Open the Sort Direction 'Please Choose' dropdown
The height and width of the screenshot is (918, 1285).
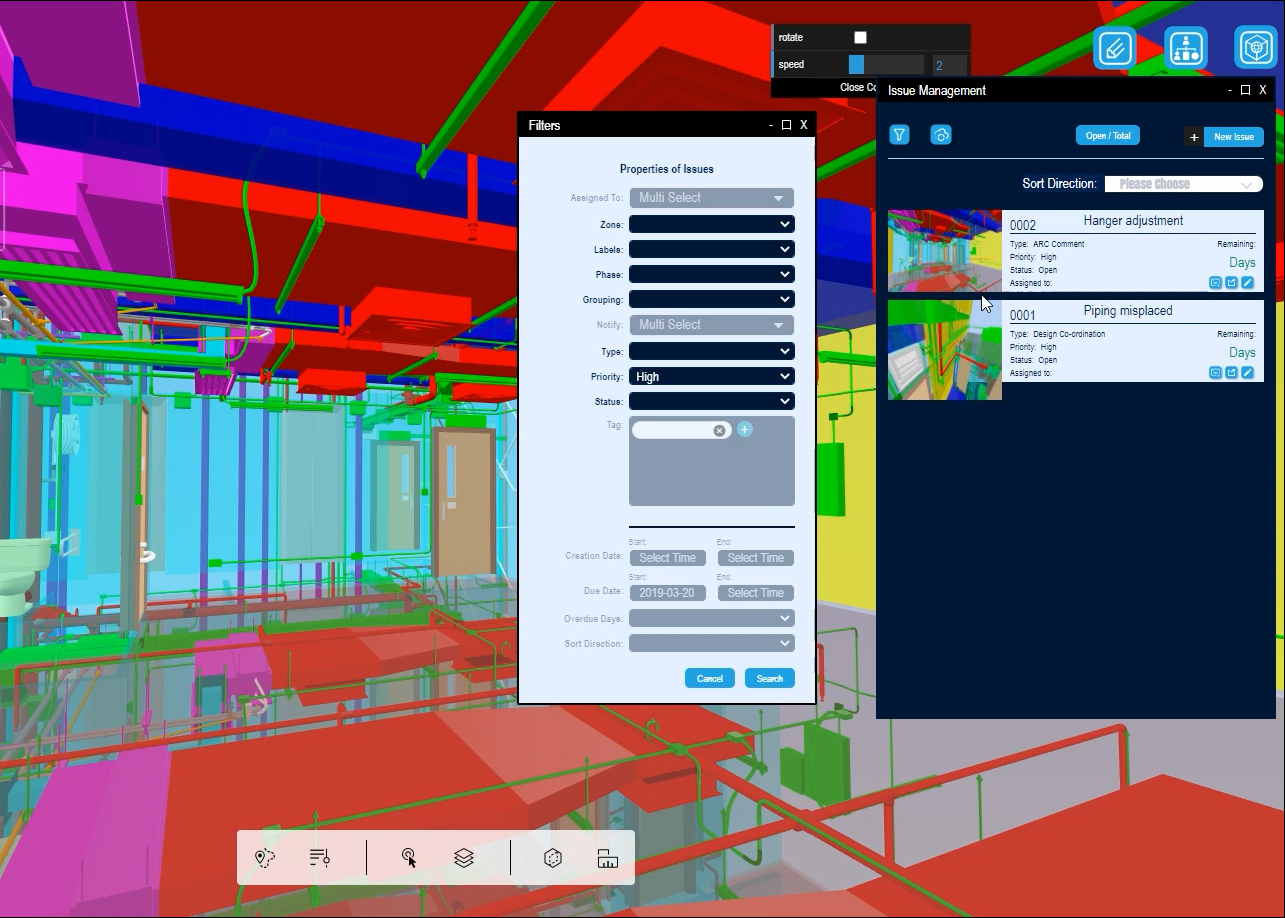tap(1183, 184)
